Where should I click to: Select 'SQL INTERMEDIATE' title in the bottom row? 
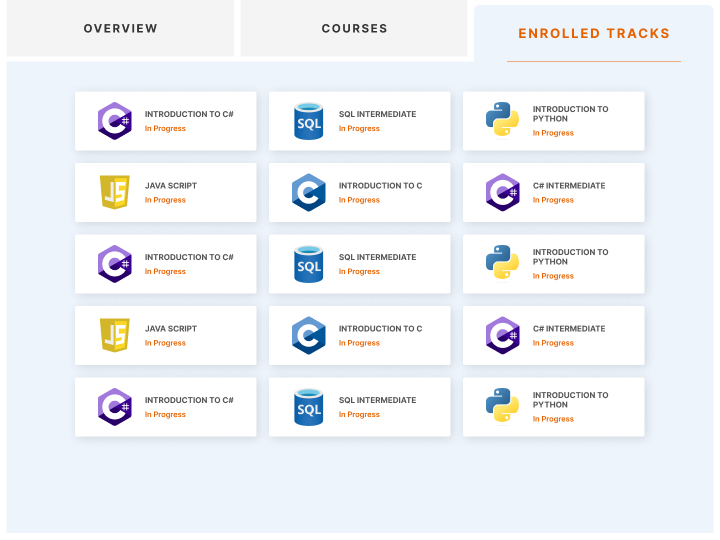(377, 400)
